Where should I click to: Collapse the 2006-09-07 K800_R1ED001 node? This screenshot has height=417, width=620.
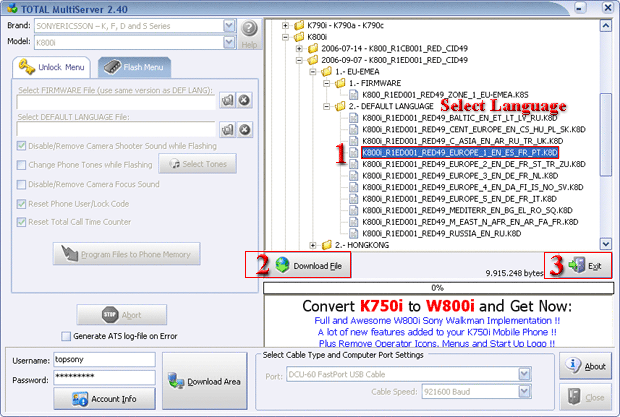tap(299, 60)
